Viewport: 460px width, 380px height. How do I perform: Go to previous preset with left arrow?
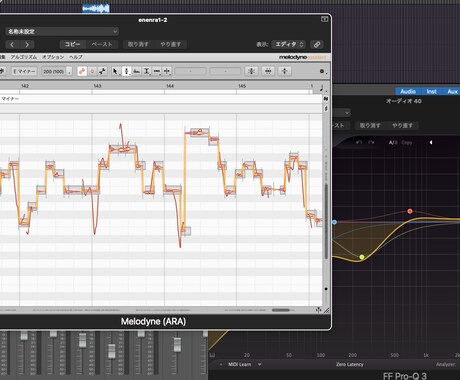[12, 44]
